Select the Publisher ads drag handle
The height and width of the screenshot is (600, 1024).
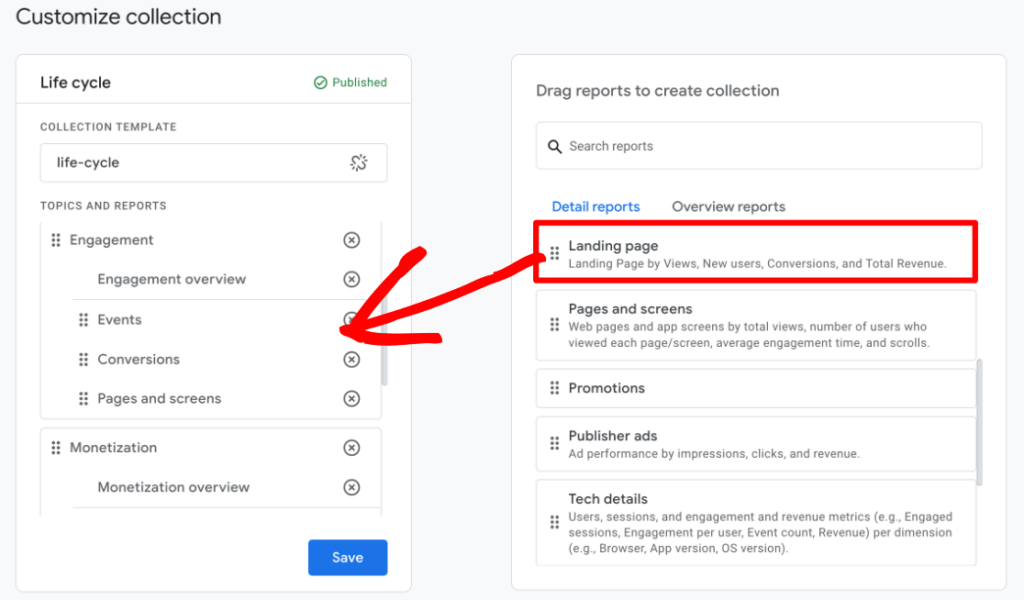pyautogui.click(x=554, y=442)
